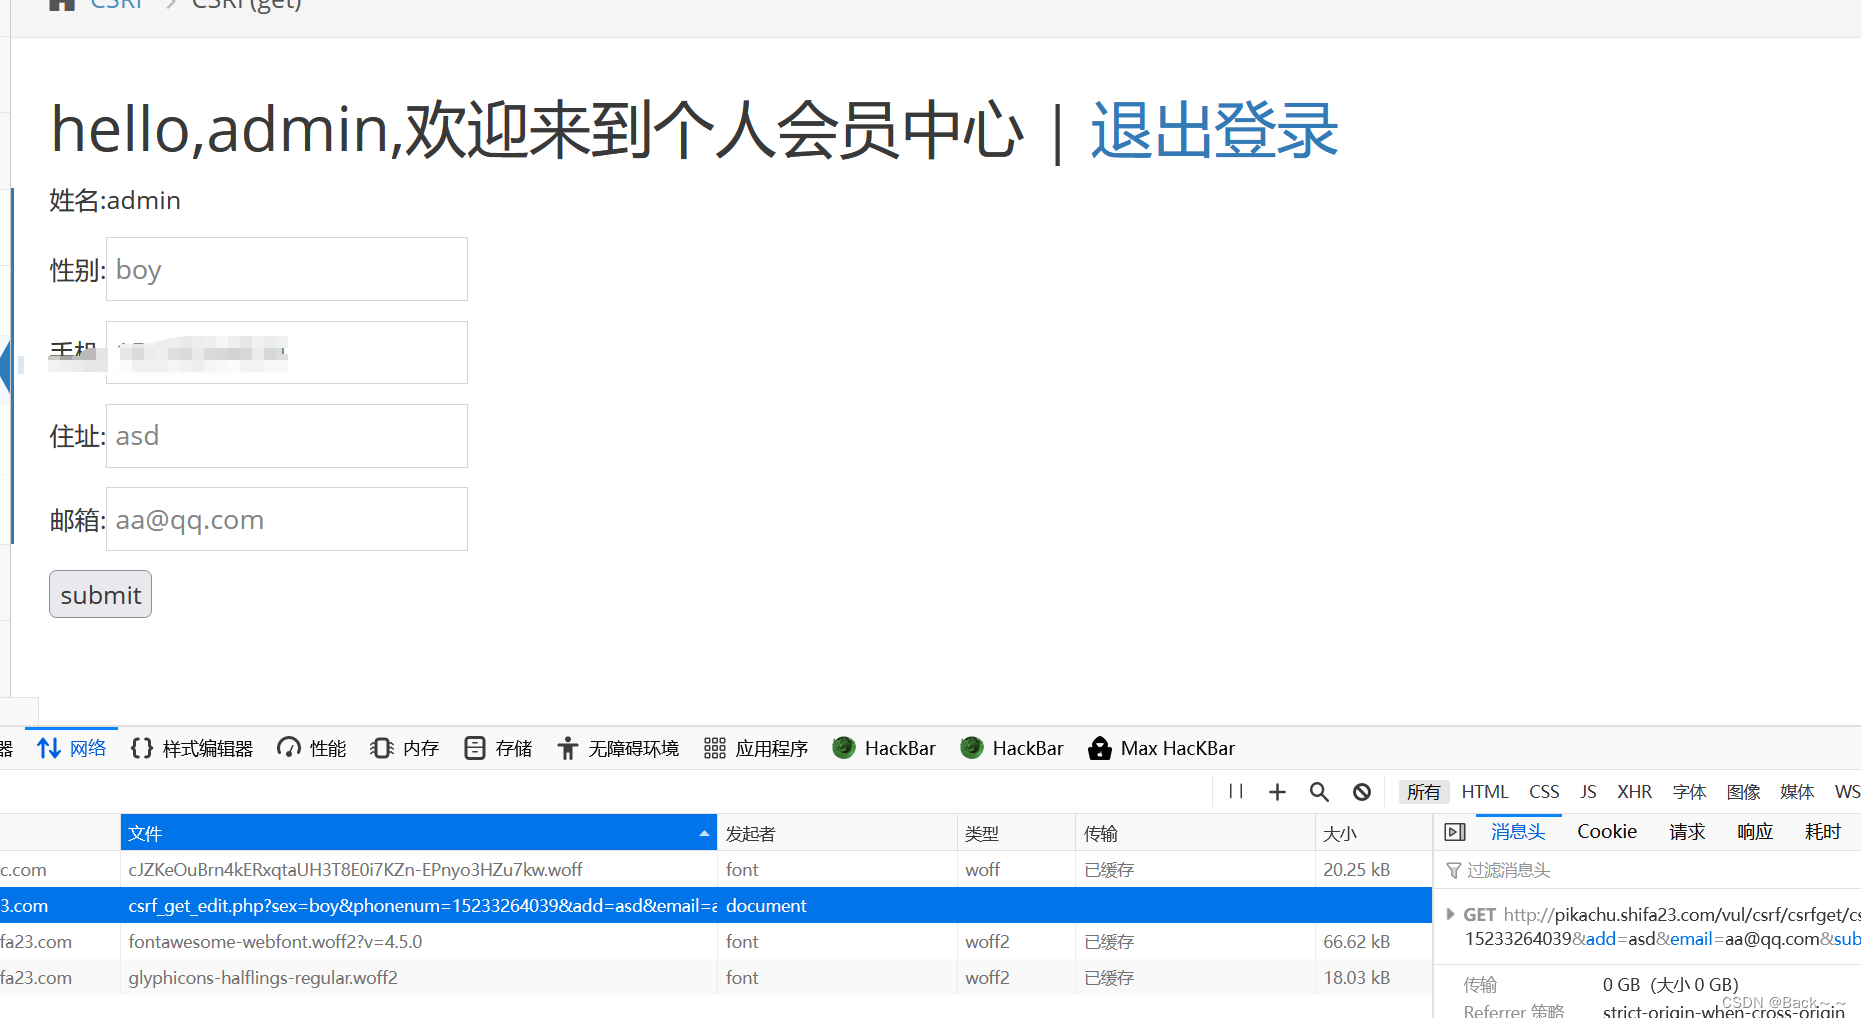Screen dimensions: 1861x1018
Task: Click the request blocking icon
Action: (1362, 792)
